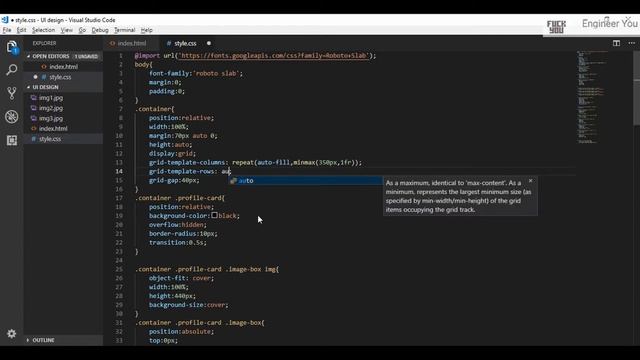
Task: Click on 'transition:0.5s;' line
Action: [178, 242]
